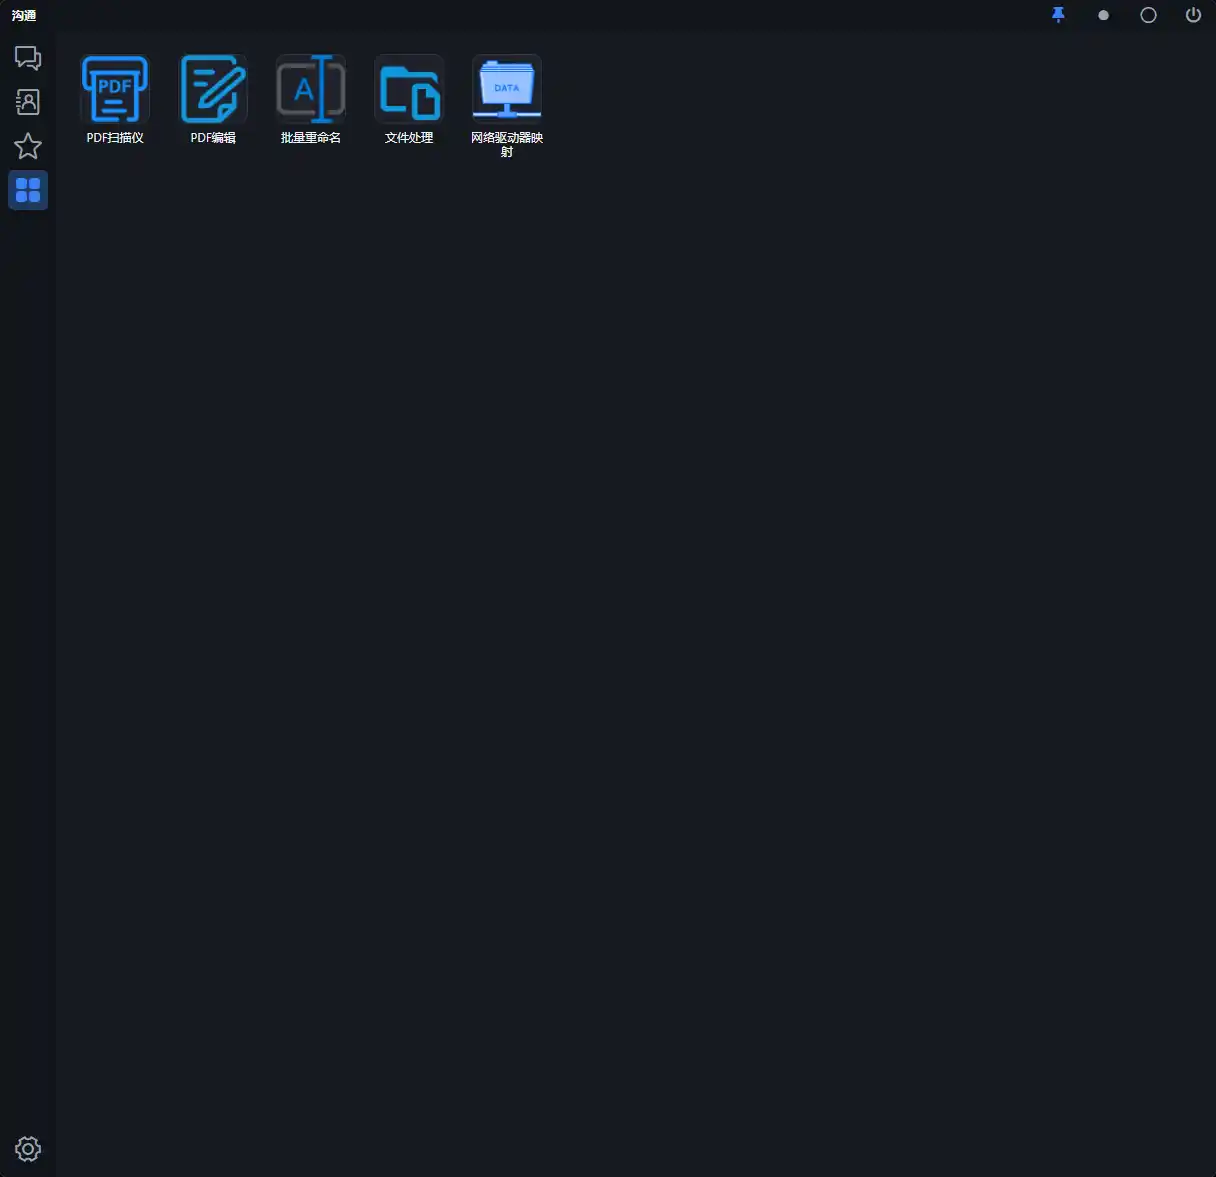Launch the PDF编辑 editor app
The image size is (1216, 1177).
(x=213, y=89)
